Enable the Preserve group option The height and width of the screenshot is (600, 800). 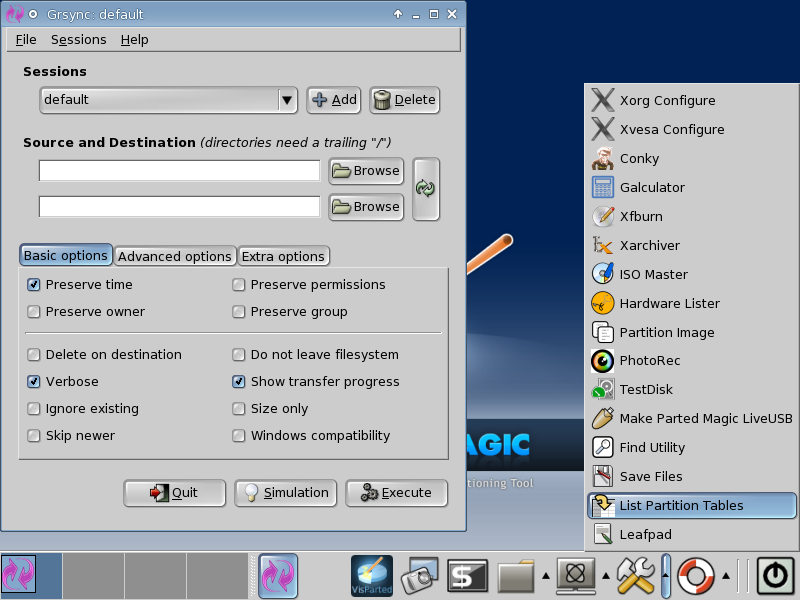pyautogui.click(x=238, y=311)
